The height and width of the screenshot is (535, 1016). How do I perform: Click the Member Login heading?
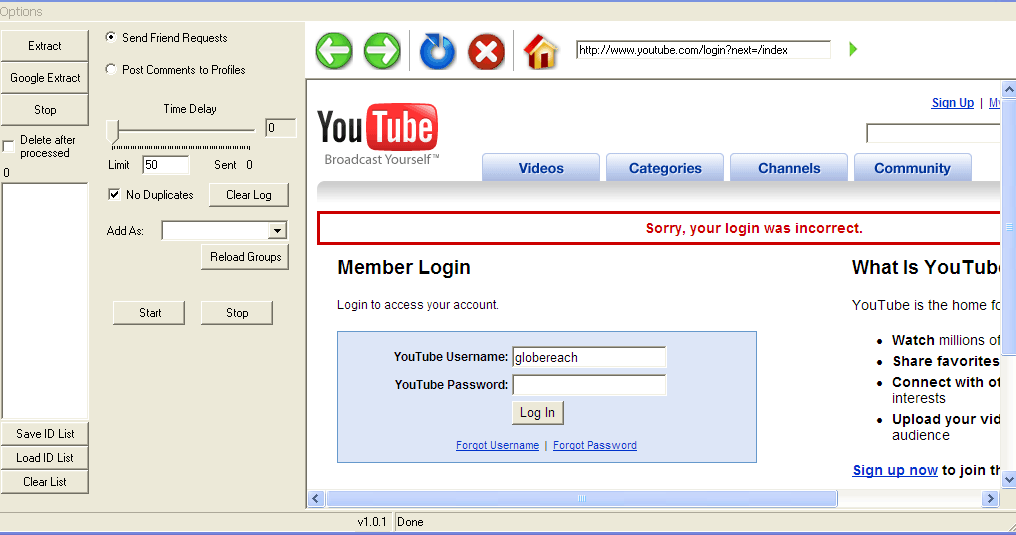pos(404,268)
